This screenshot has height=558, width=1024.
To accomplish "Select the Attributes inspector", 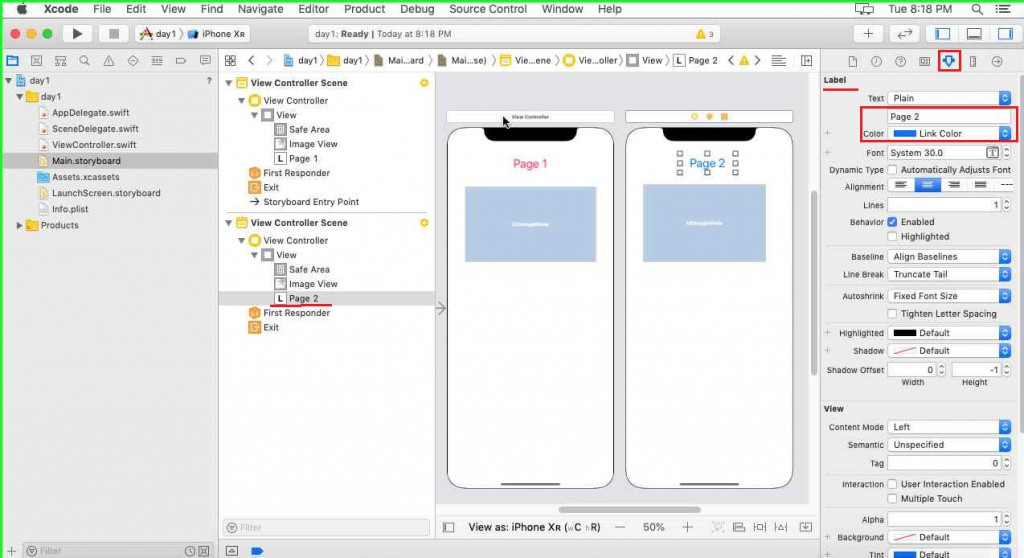I will tap(948, 61).
